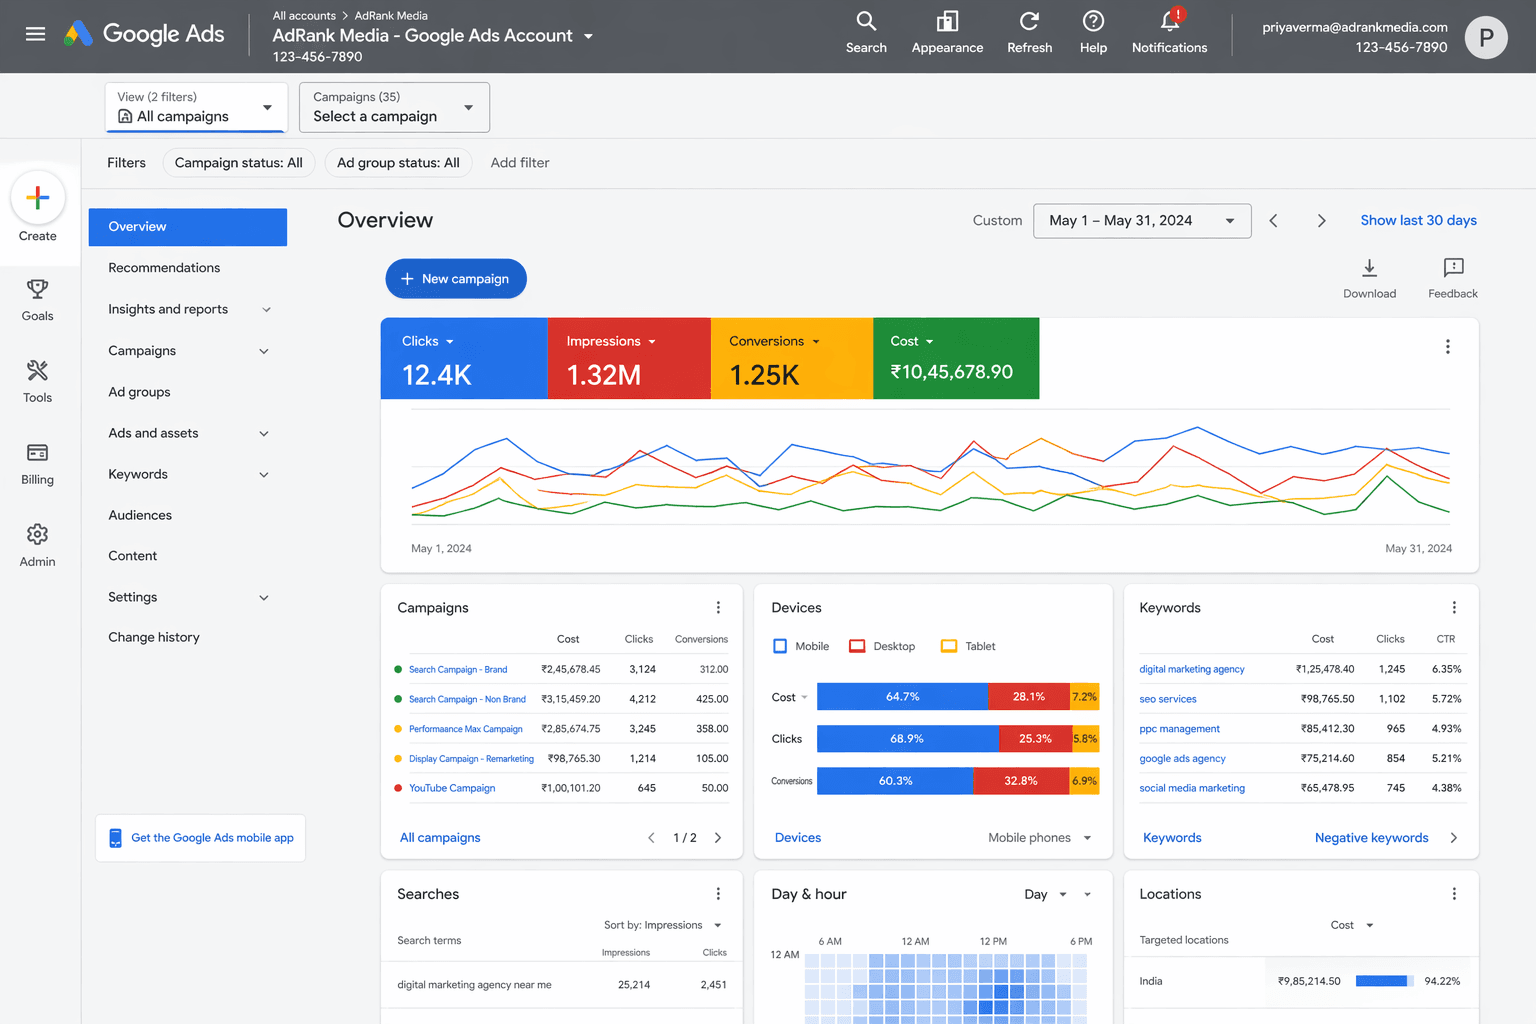Click the Cost green scorecard
1536x1024 pixels.
point(956,359)
